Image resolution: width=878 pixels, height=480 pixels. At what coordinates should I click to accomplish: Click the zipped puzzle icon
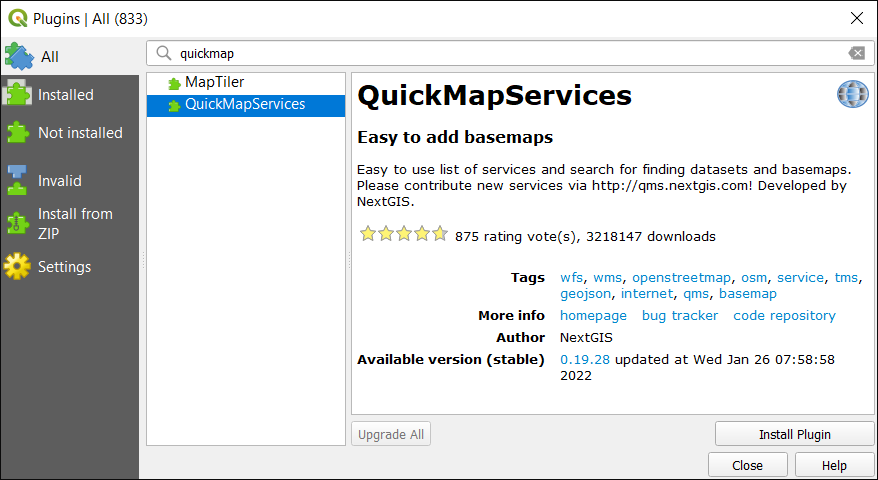(17, 223)
